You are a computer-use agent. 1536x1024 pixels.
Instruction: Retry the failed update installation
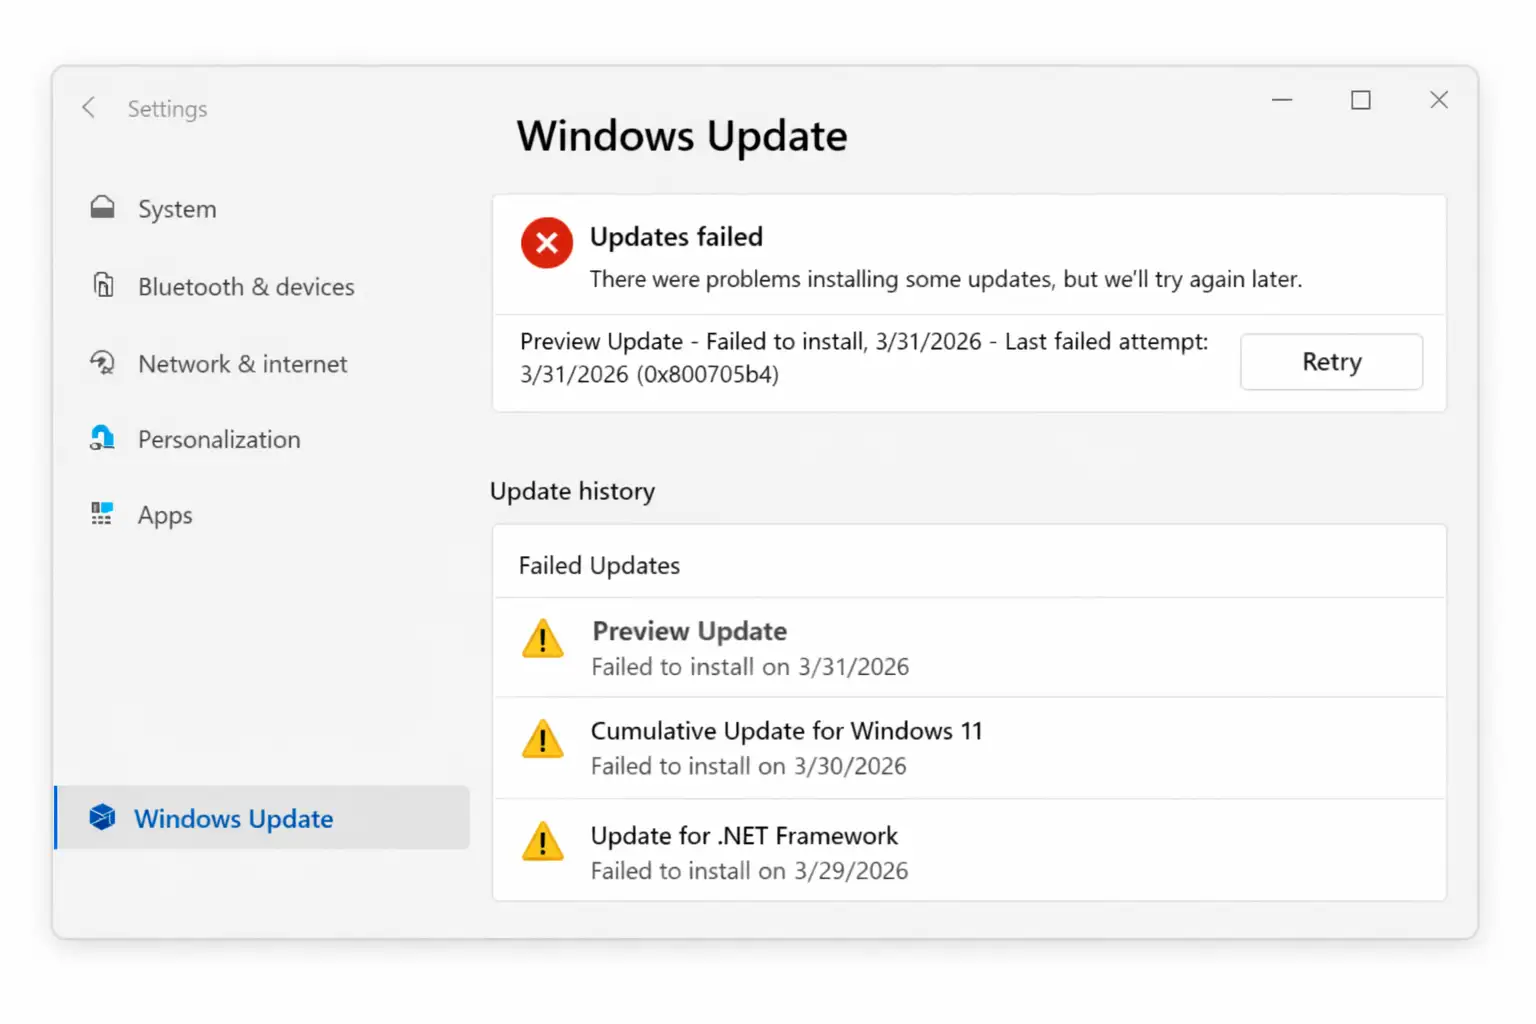click(x=1331, y=362)
